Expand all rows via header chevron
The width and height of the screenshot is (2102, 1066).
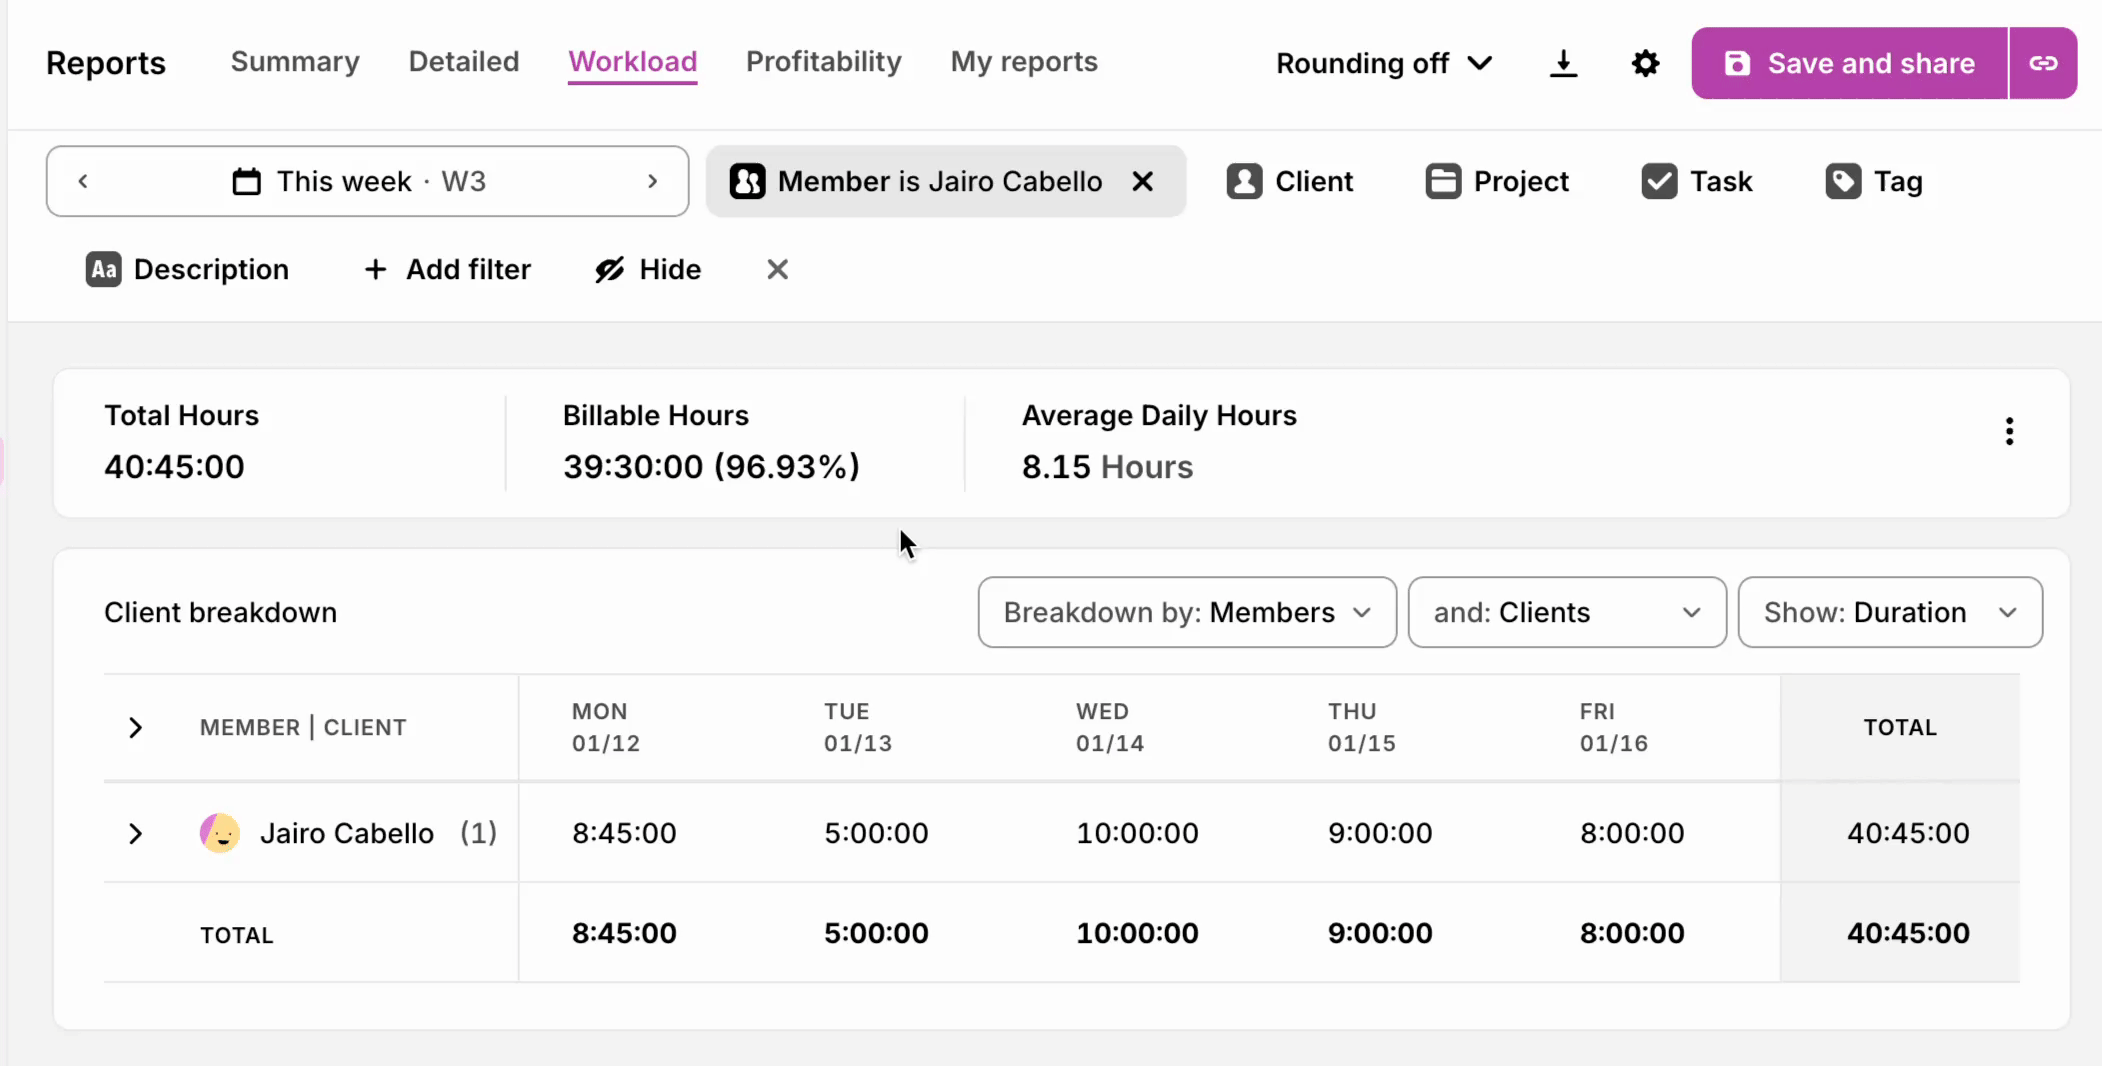(x=136, y=728)
